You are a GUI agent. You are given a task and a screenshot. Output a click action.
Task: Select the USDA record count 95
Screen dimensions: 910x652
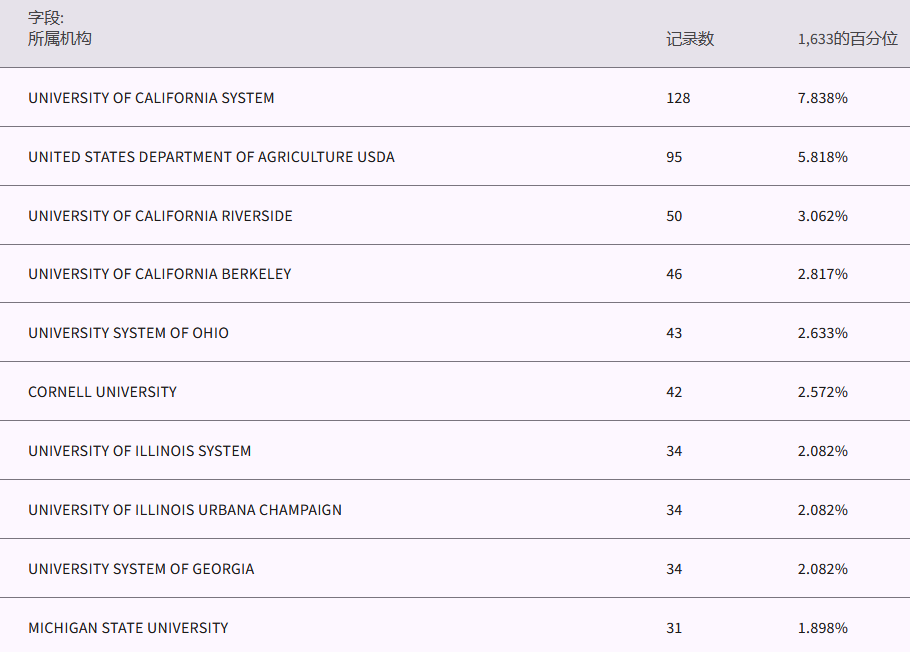[674, 157]
